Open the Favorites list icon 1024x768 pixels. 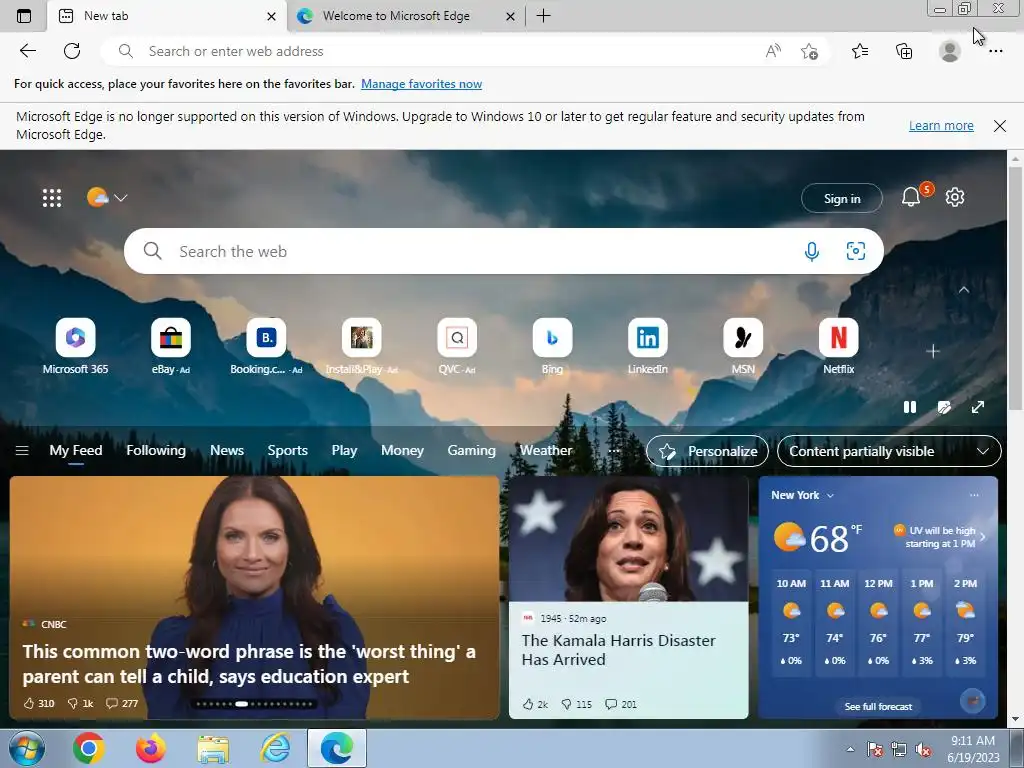click(x=860, y=51)
